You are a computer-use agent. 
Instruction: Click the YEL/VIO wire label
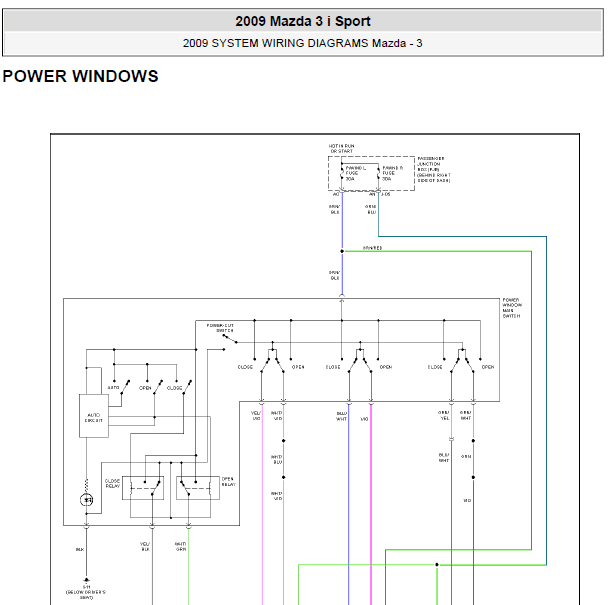point(256,416)
